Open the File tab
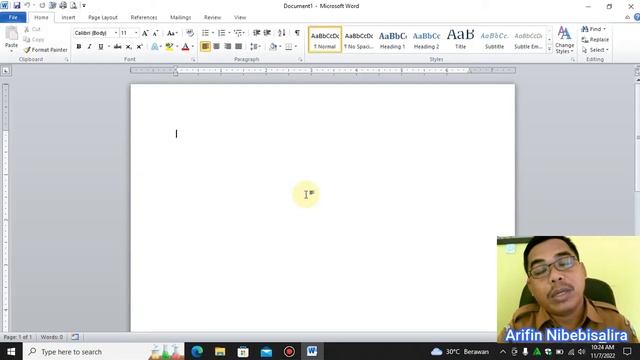 pos(13,17)
